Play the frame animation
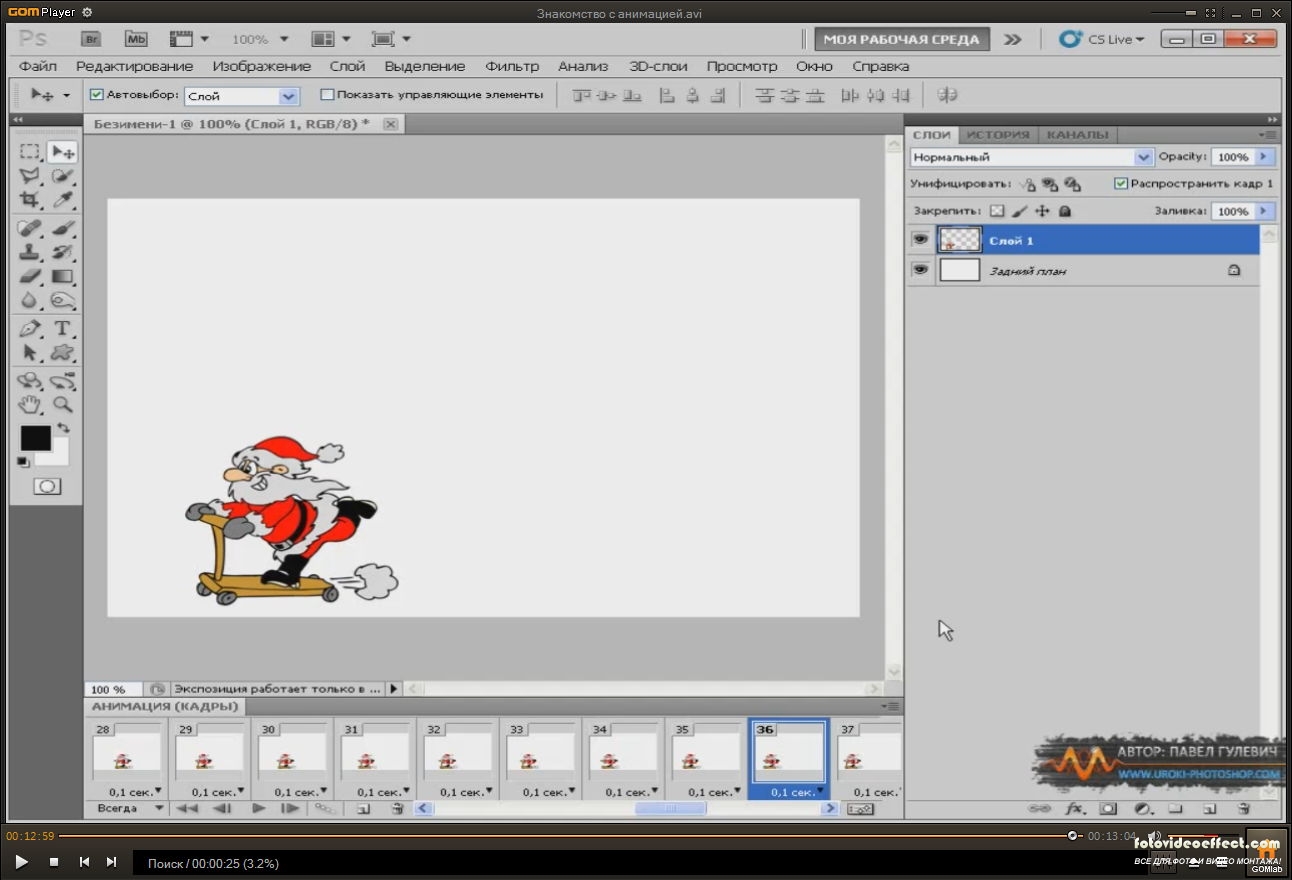The image size is (1292, 880). point(258,808)
